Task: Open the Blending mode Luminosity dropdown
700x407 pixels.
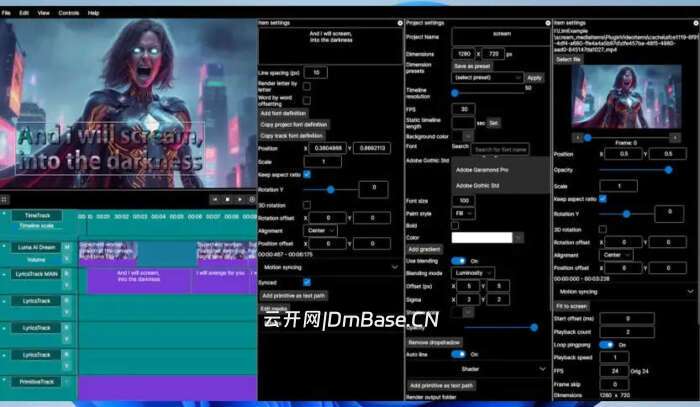Action: point(473,272)
